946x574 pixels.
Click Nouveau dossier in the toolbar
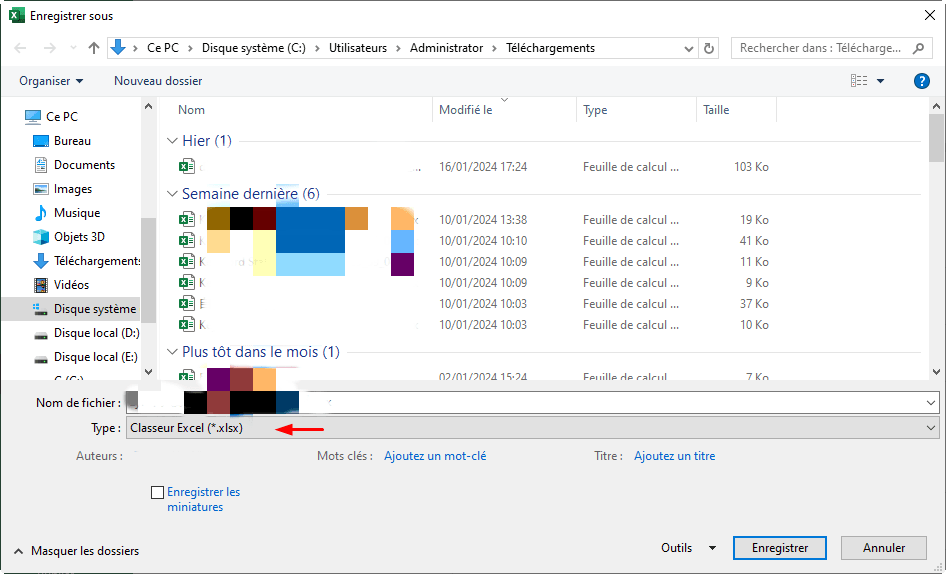click(158, 81)
